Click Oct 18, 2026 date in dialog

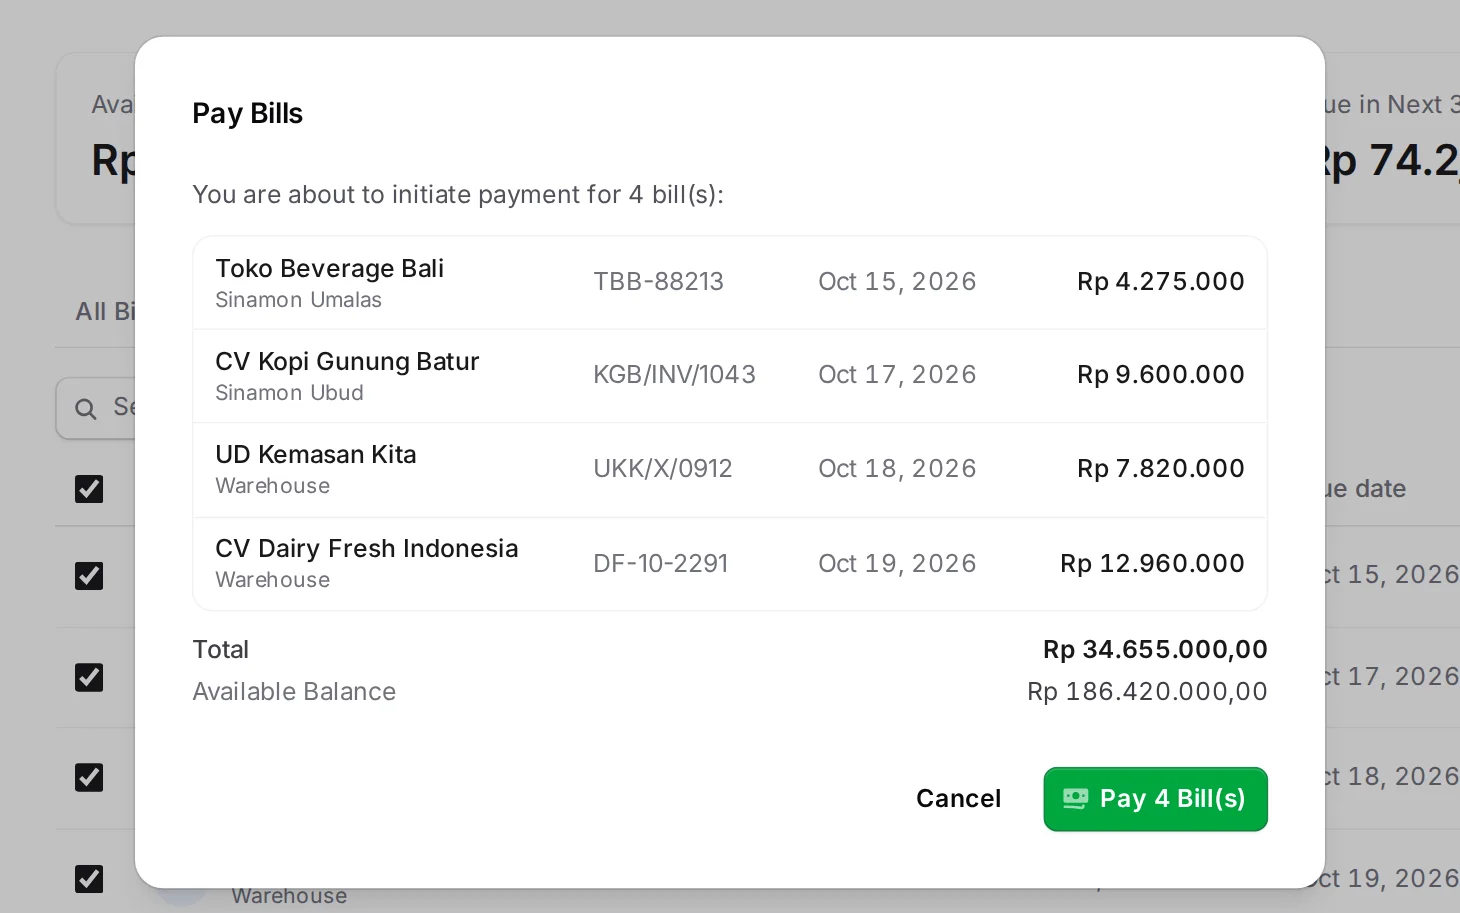[897, 468]
